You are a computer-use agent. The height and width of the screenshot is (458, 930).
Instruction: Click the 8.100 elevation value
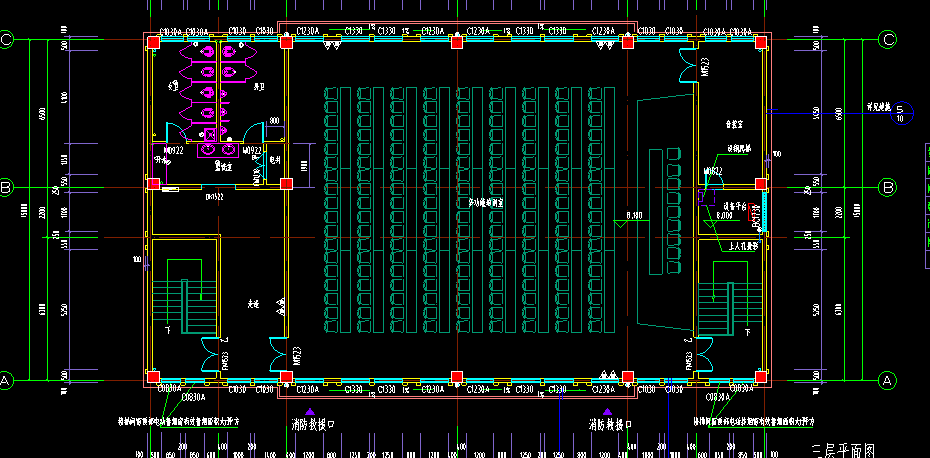tap(635, 216)
